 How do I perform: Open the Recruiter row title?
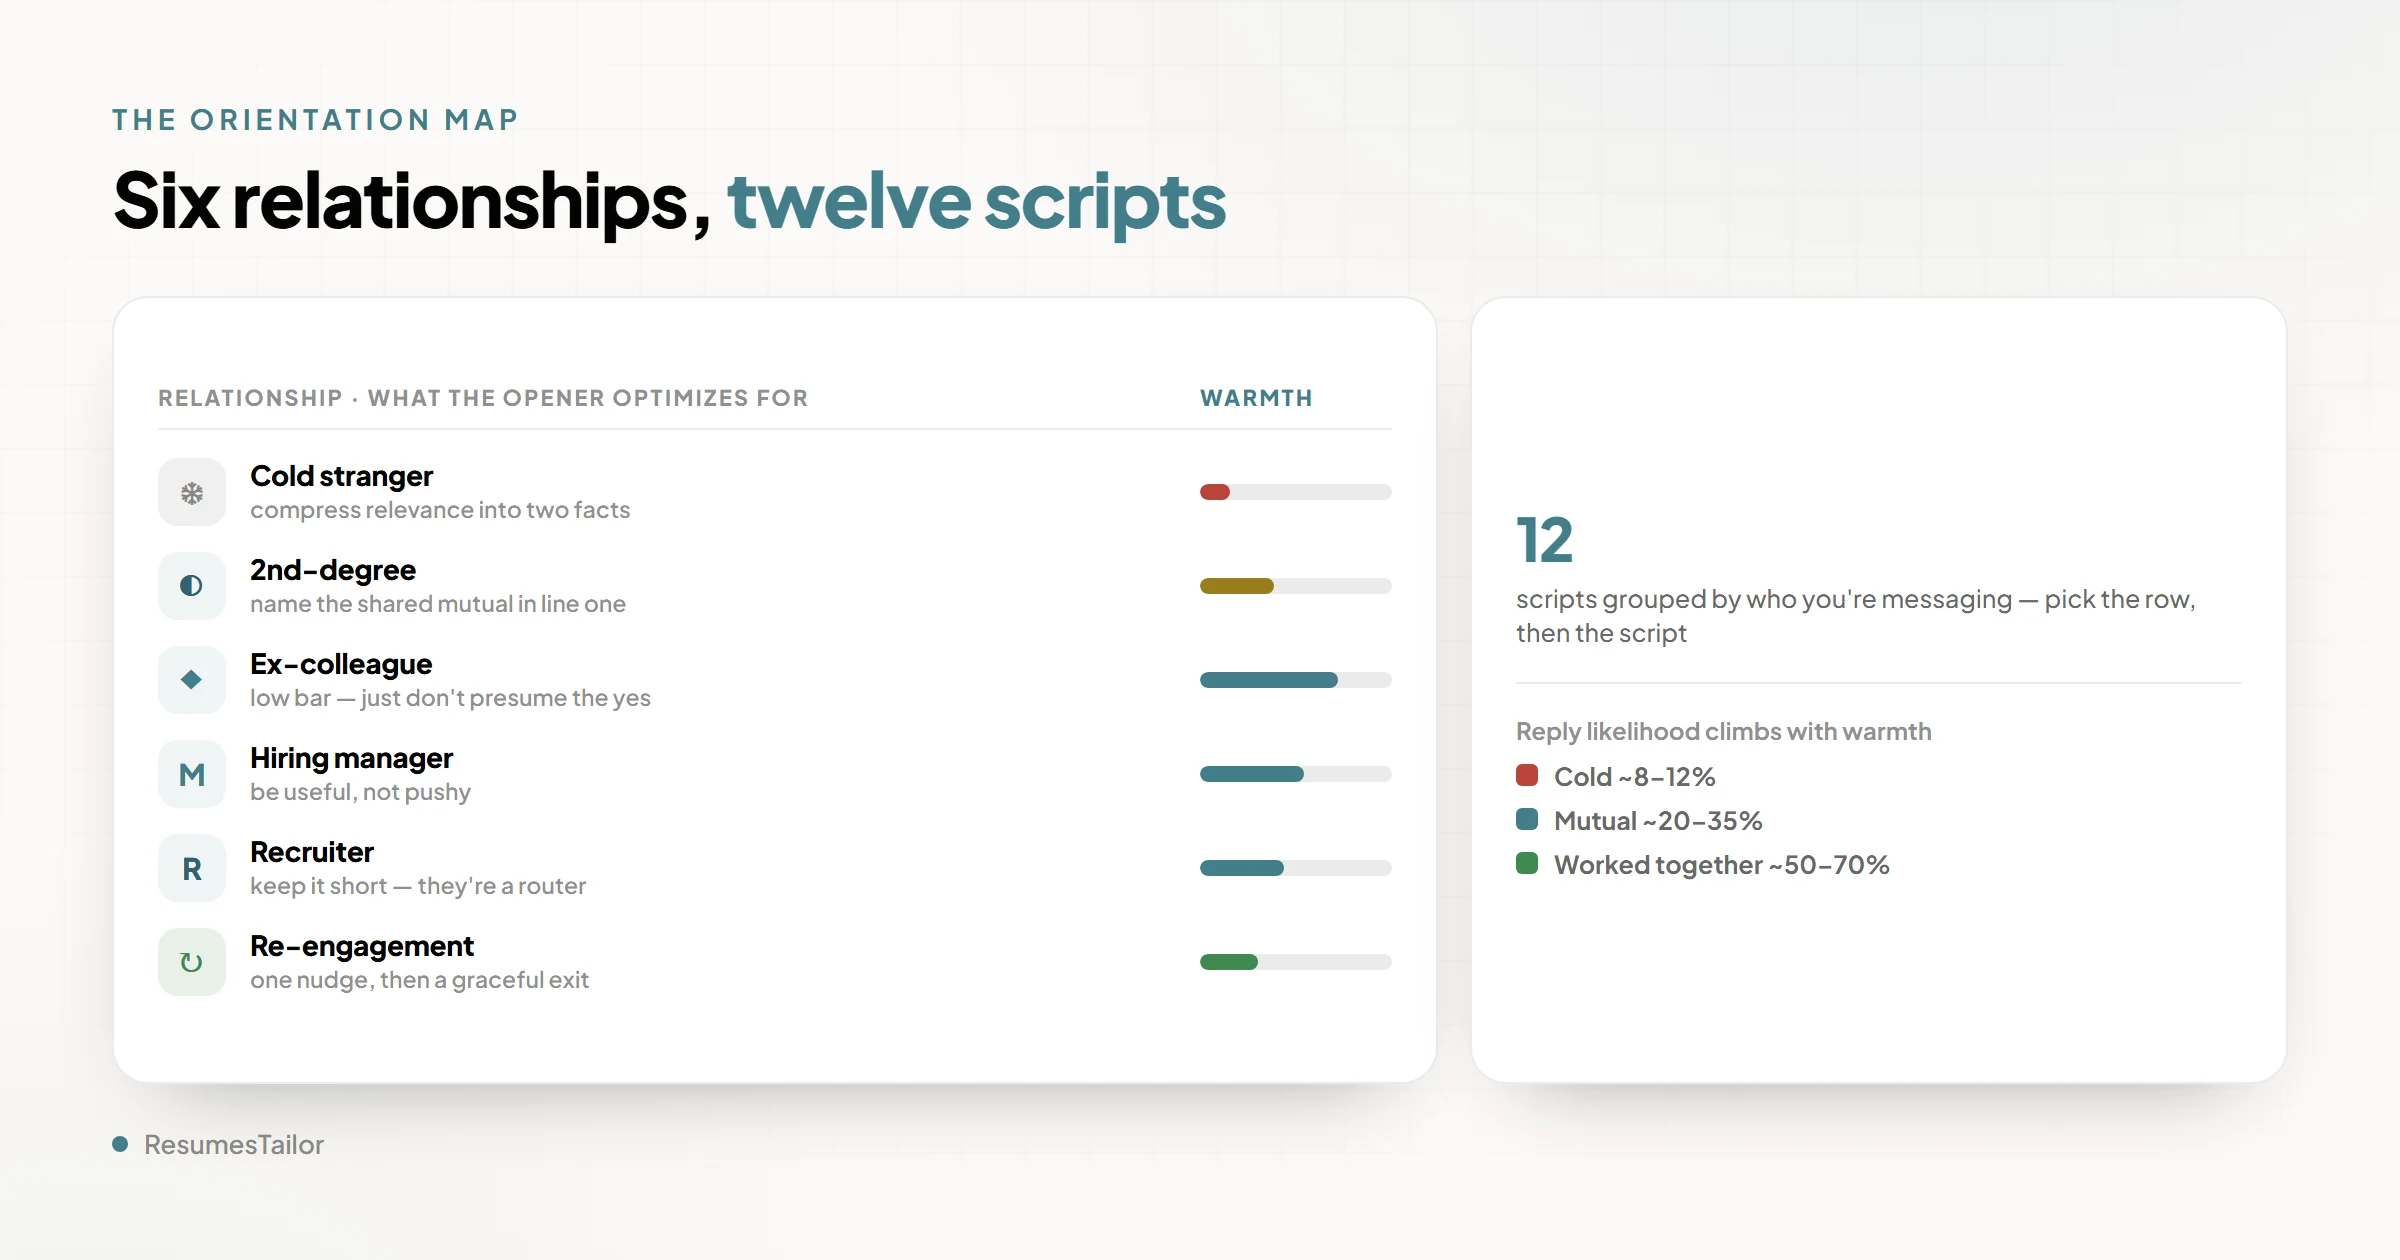click(x=311, y=852)
